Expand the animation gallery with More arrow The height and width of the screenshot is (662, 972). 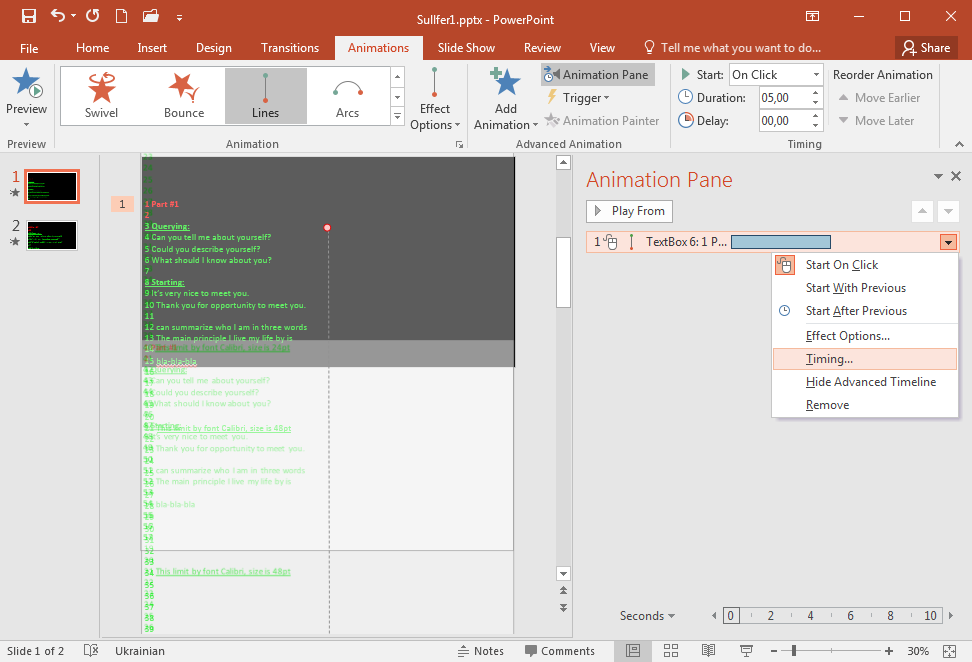(398, 116)
